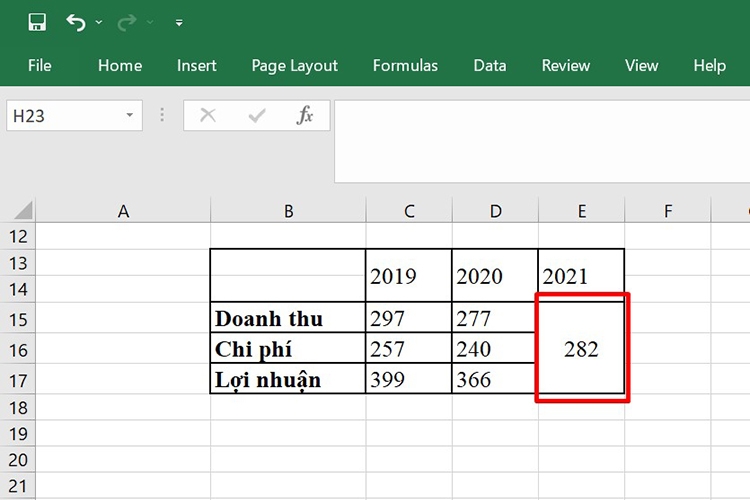Click the Doanh thu cell
This screenshot has height=500, width=750.
coord(288,318)
